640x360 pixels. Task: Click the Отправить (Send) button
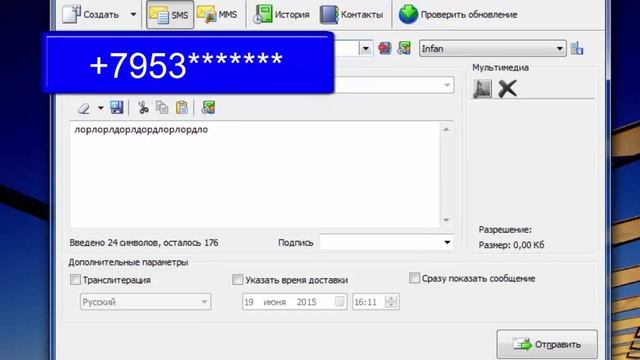tap(547, 345)
